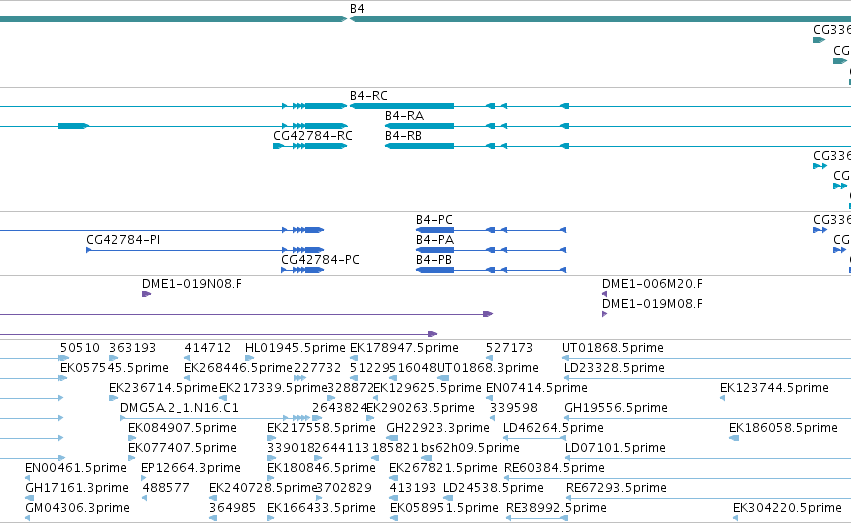Click the thick CDS bar under B4-PA
This screenshot has height=523, width=851.
(x=435, y=250)
